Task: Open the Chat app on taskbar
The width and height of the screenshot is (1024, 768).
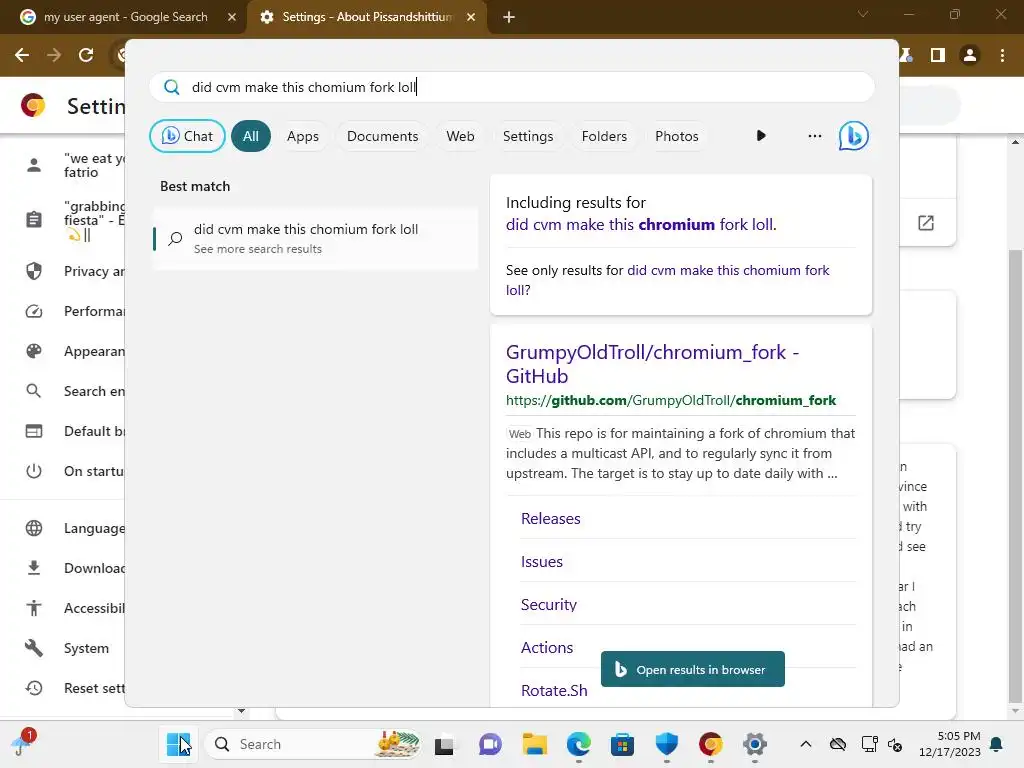Action: [490, 744]
